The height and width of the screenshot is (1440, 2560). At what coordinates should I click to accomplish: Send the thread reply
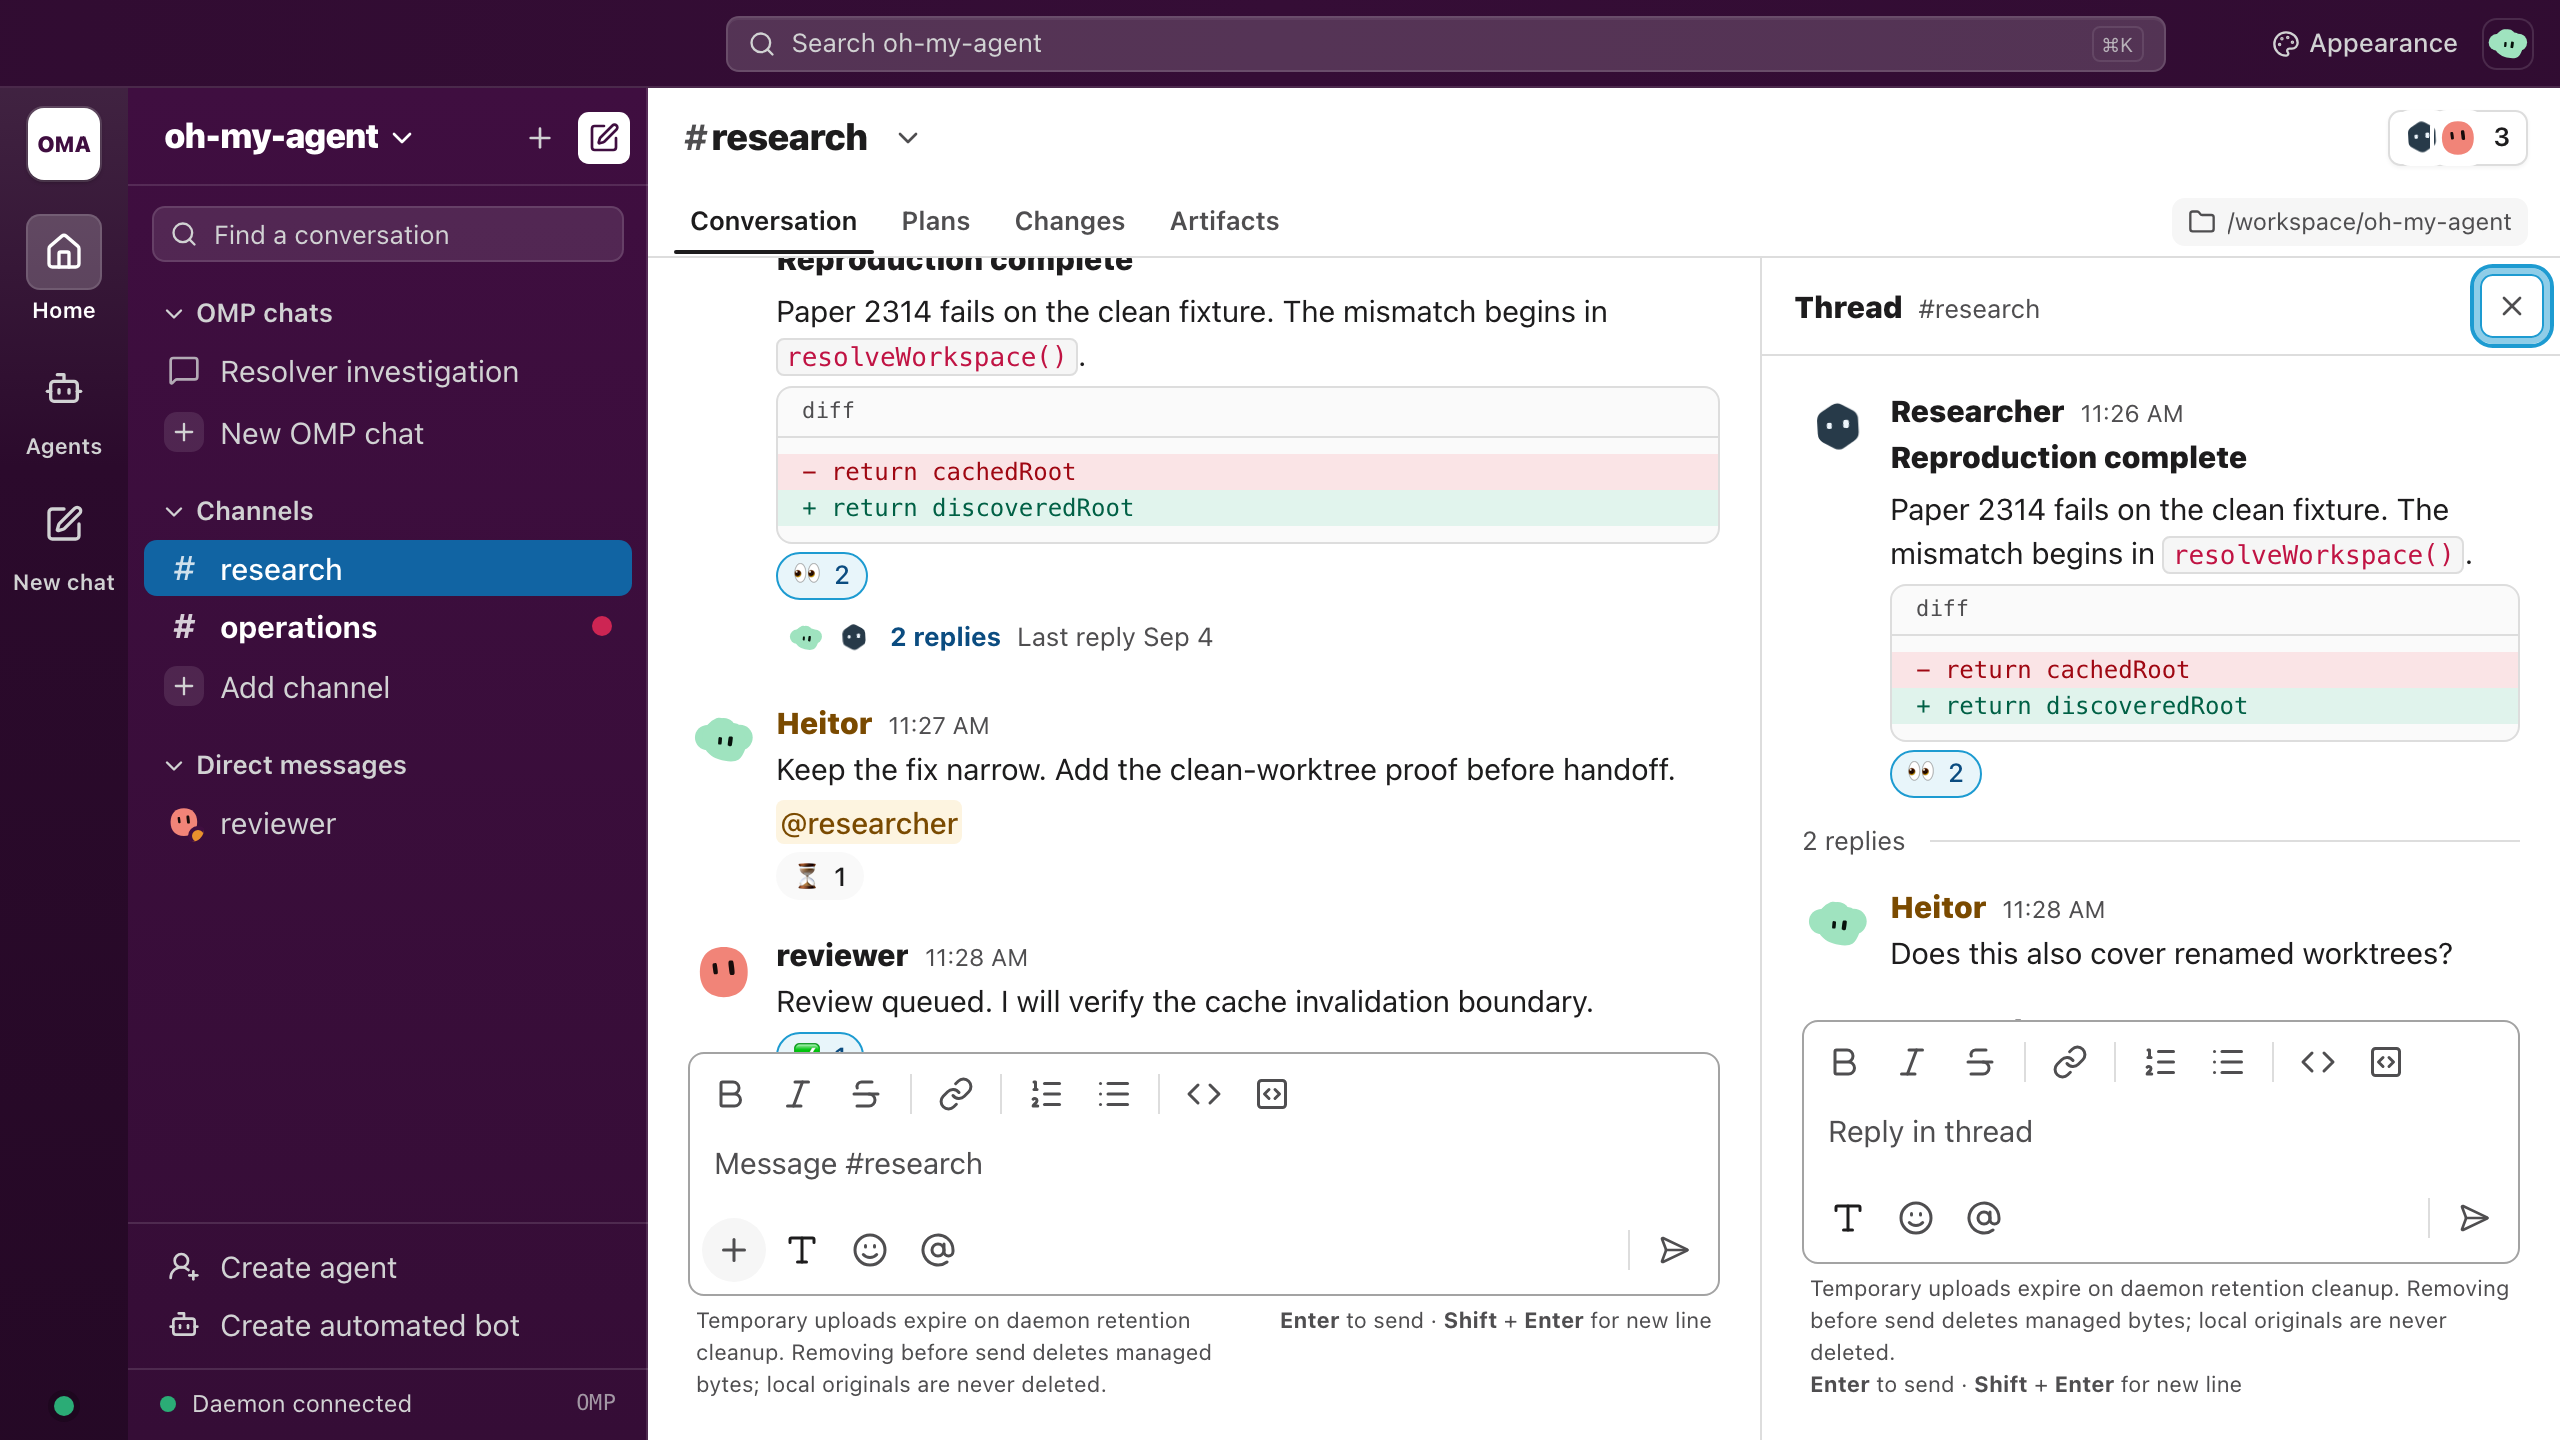click(x=2474, y=1218)
